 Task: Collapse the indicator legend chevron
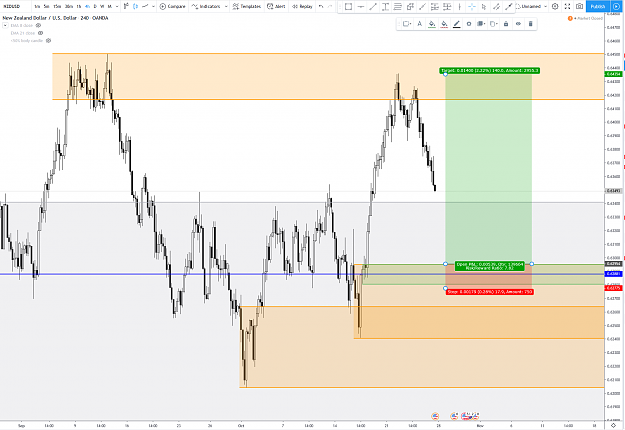(5, 26)
